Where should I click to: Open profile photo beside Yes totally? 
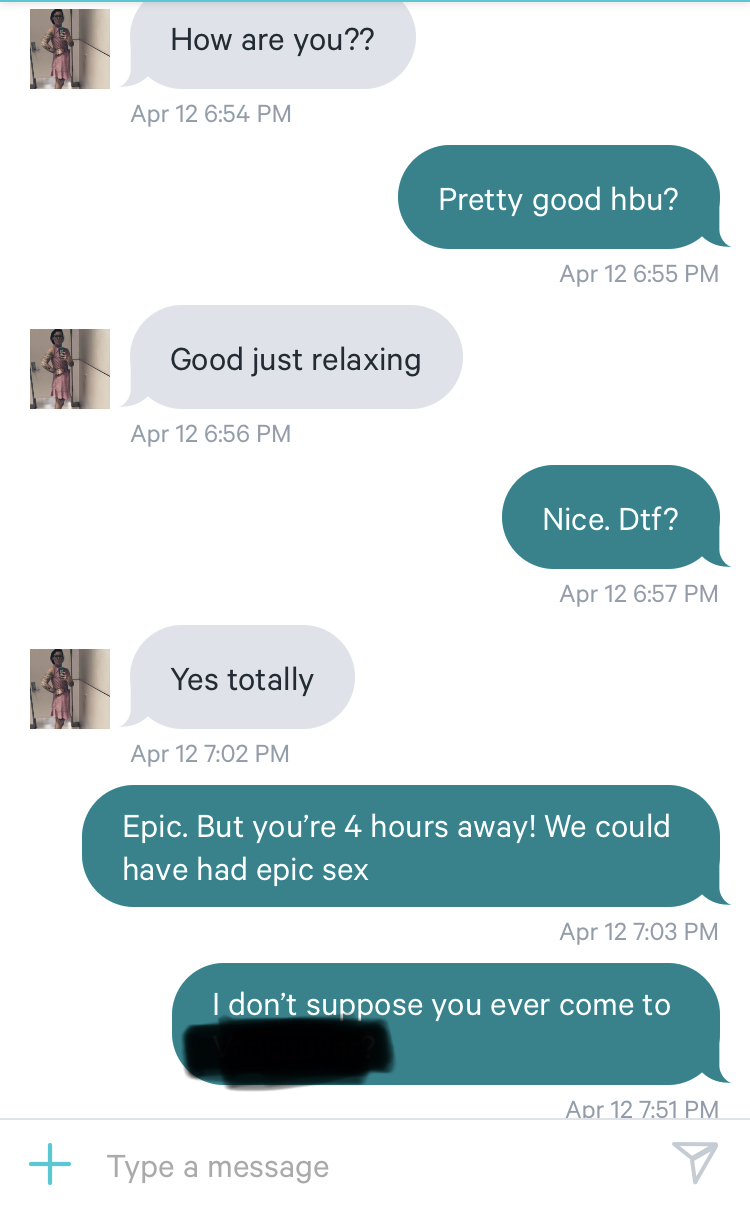coord(70,689)
